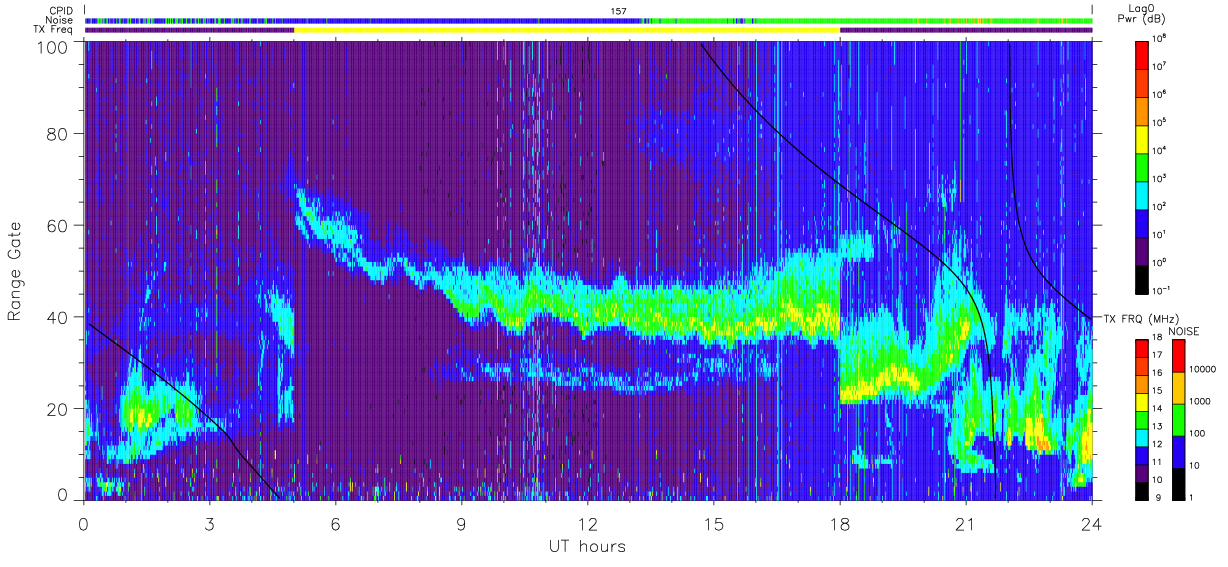Image resolution: width=1228 pixels, height=567 pixels.
Task: Click Range Gate tick label '40'
Action: [x=59, y=317]
